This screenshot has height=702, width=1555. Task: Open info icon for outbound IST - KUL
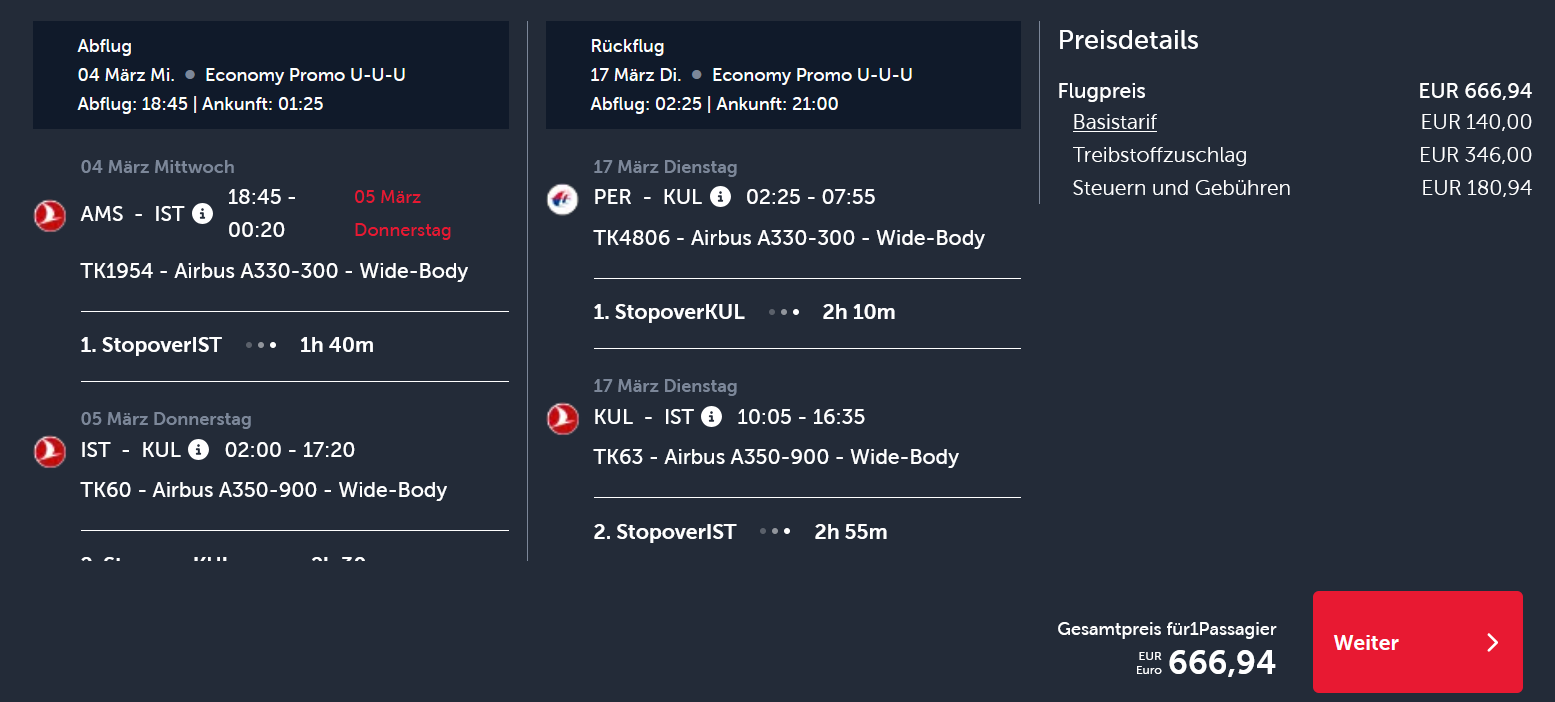[x=198, y=449]
